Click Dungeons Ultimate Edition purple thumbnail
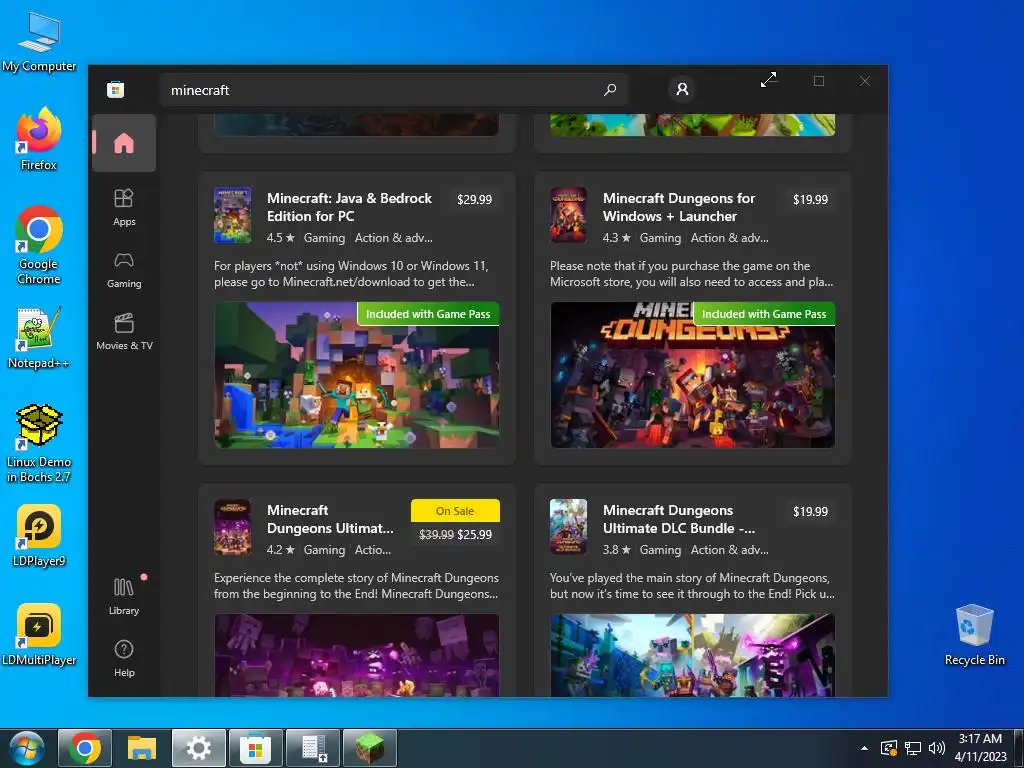 click(357, 655)
